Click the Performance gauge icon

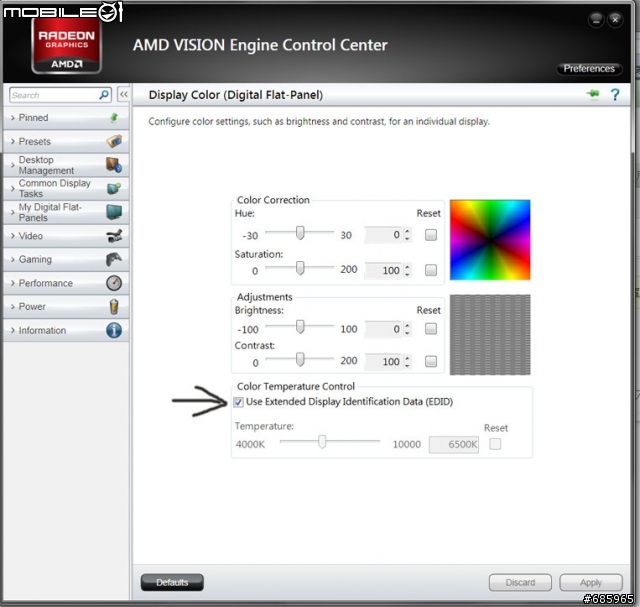point(114,283)
